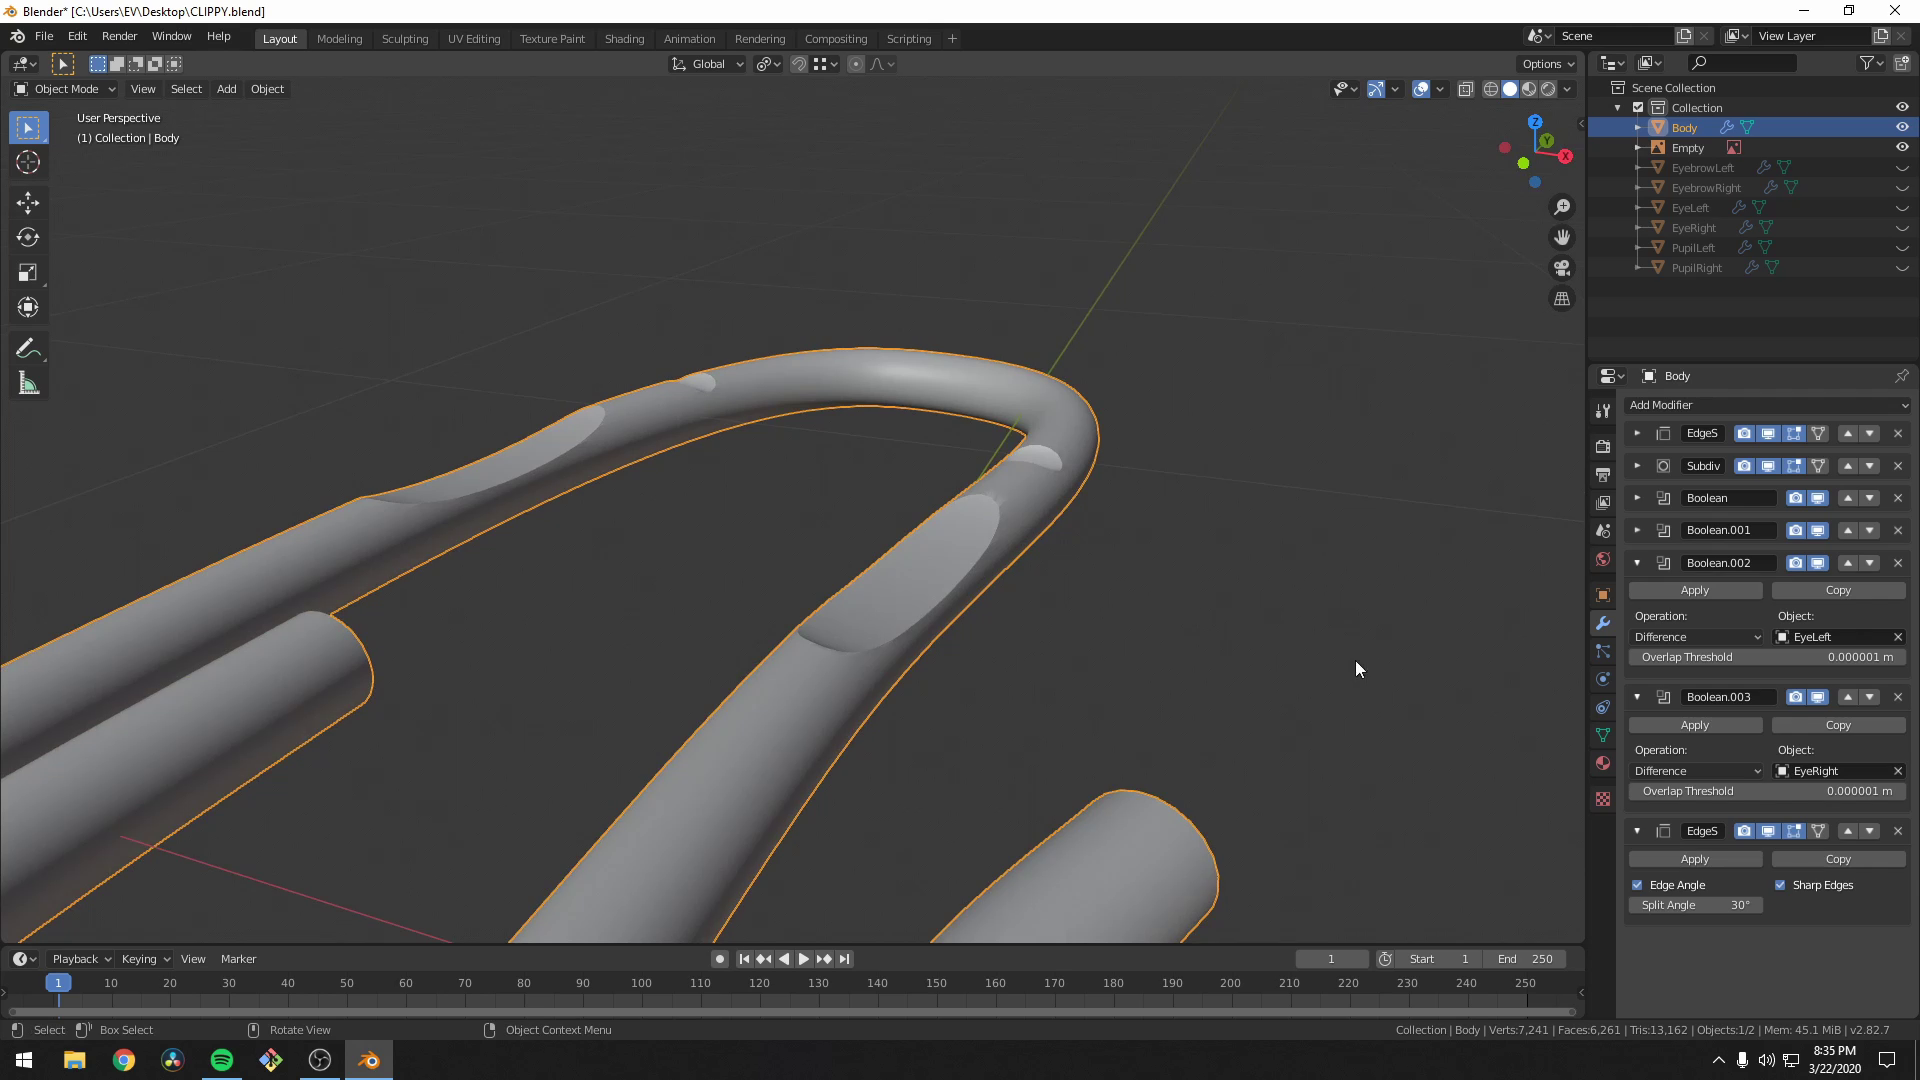Screen dimensions: 1920x1080
Task: Select the Annotate tool
Action: click(27, 347)
